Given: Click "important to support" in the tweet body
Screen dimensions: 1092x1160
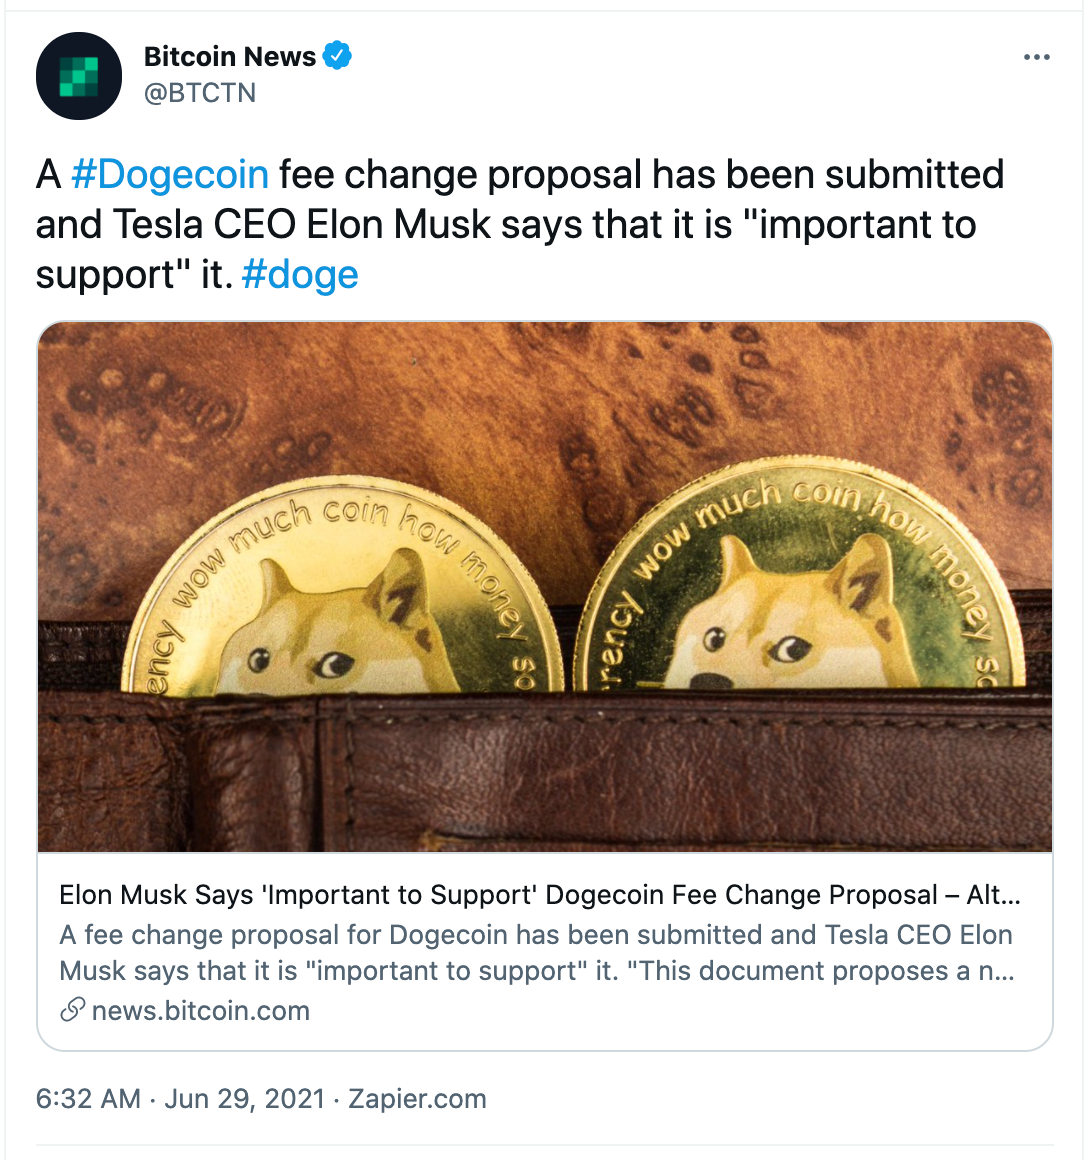Looking at the screenshot, I should tap(866, 225).
